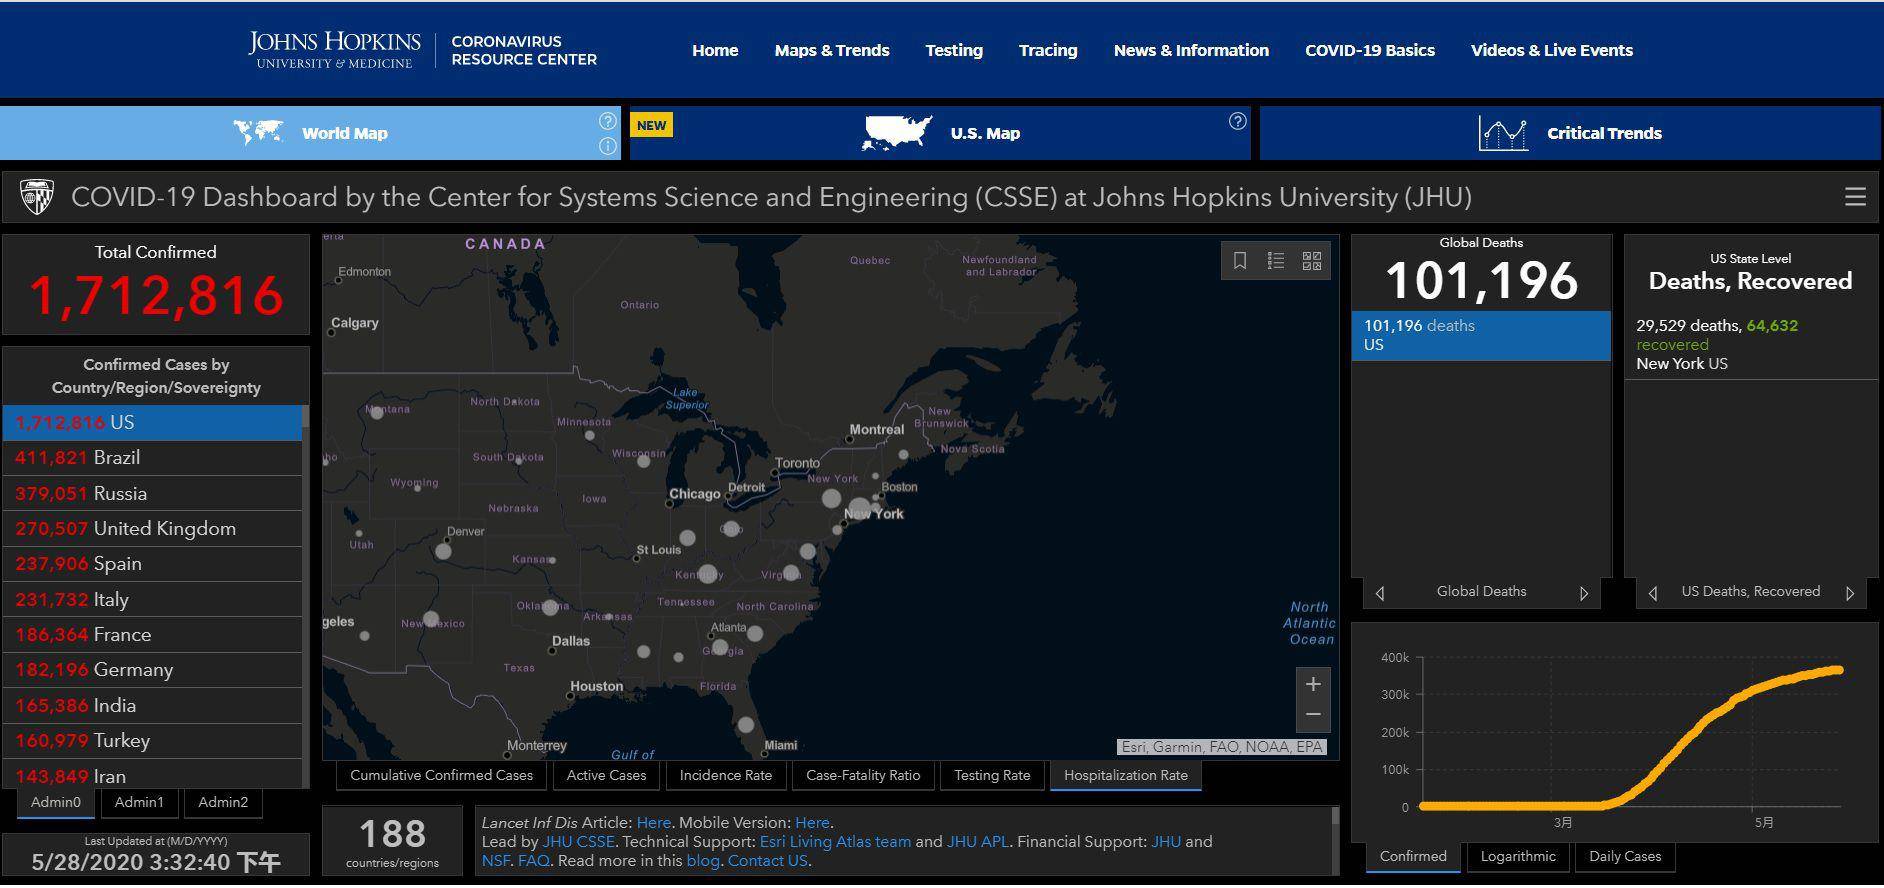The height and width of the screenshot is (888, 1884).
Task: Click the NEW badge on U.S. Map tab
Action: [x=651, y=125]
